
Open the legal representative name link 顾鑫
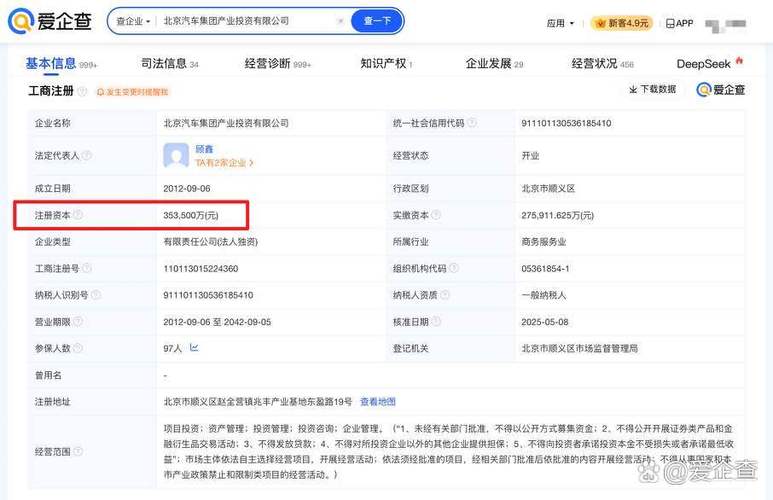click(x=204, y=149)
